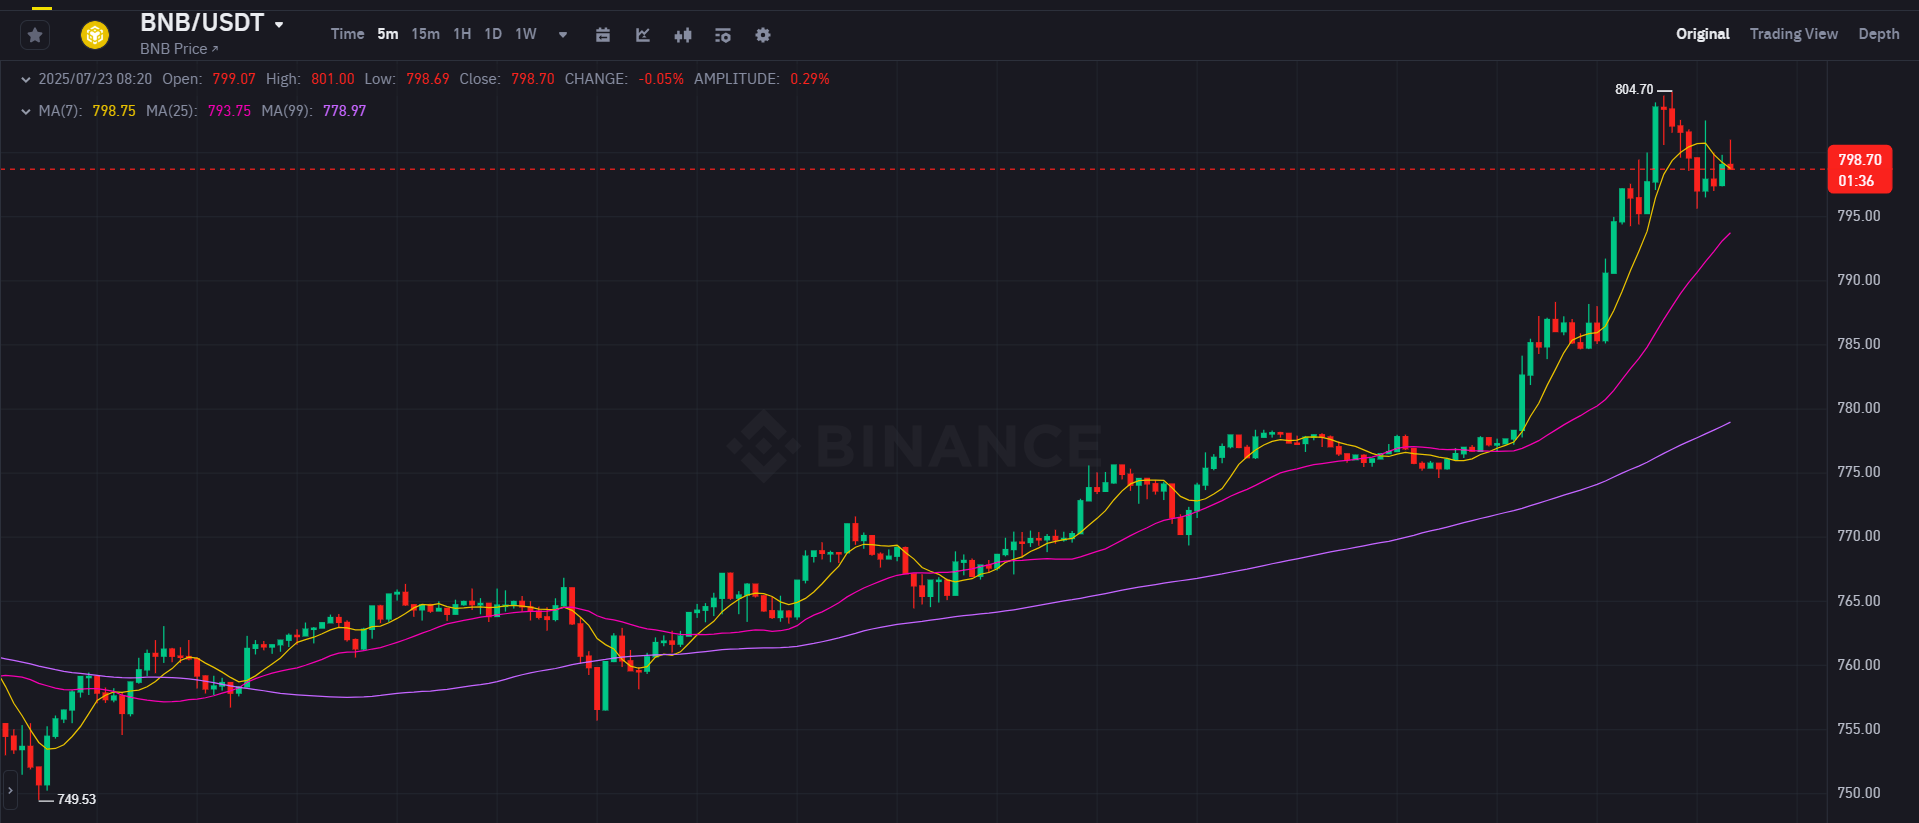
Task: Switch to the Depth chart tab
Action: (1878, 34)
